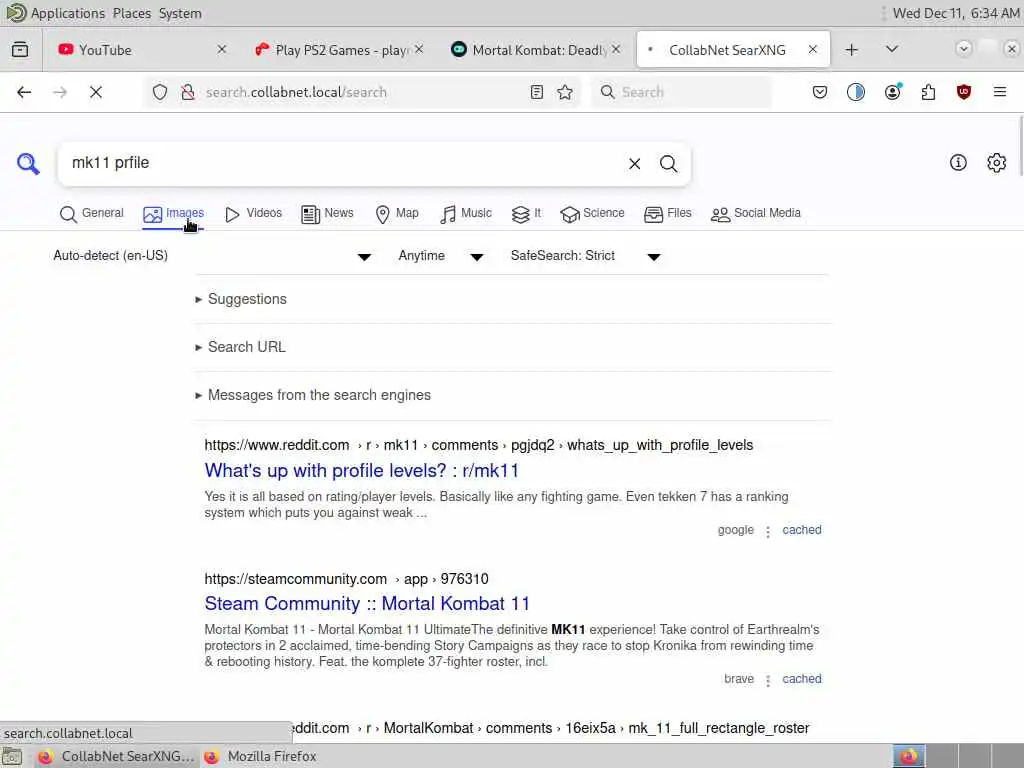Open the Applications menu
The height and width of the screenshot is (768, 1024).
click(x=67, y=13)
